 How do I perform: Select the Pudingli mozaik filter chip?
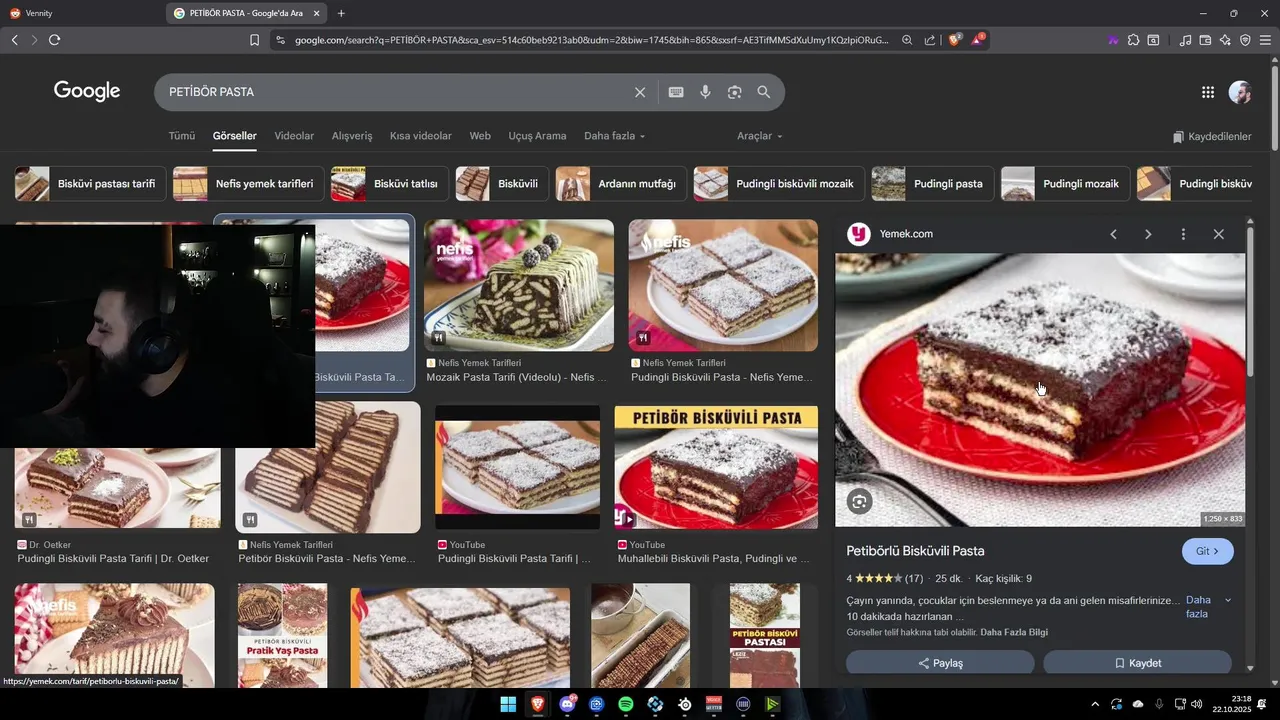[1066, 184]
